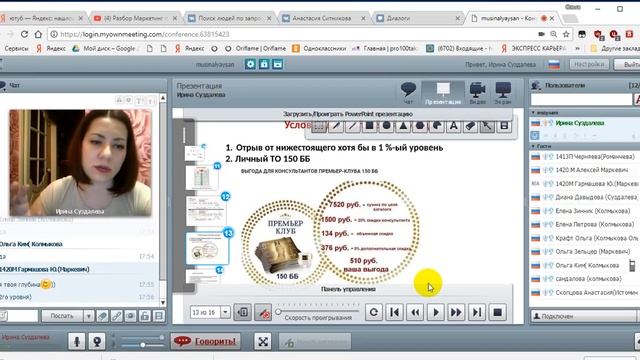Open the Одноклассники bookmark
This screenshot has height=360, width=640.
[319, 48]
